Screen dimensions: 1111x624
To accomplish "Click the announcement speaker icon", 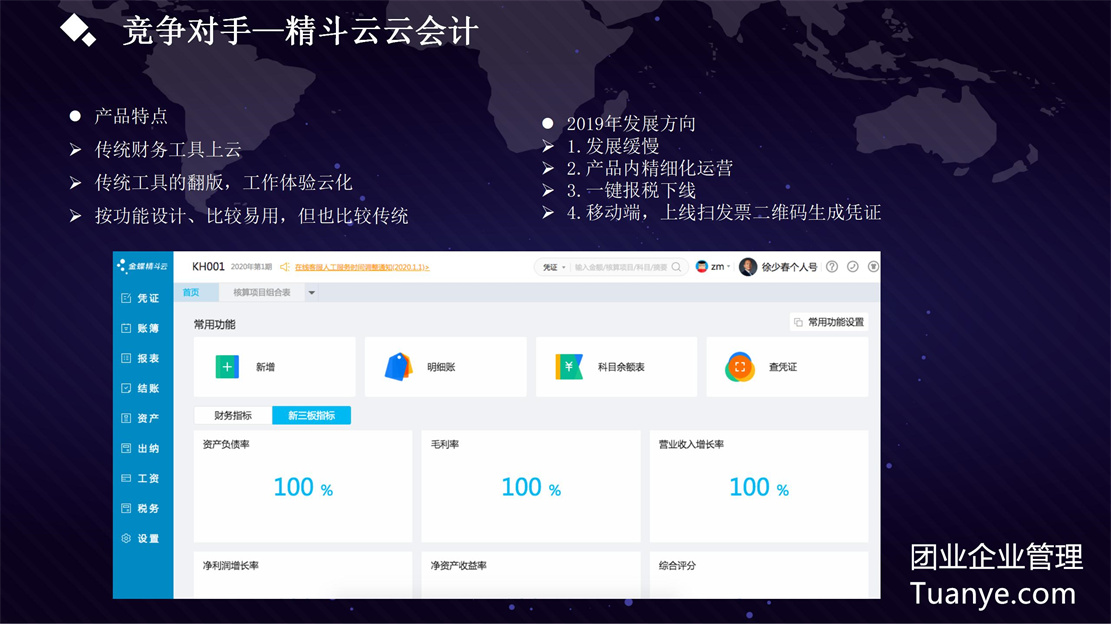I will (285, 267).
